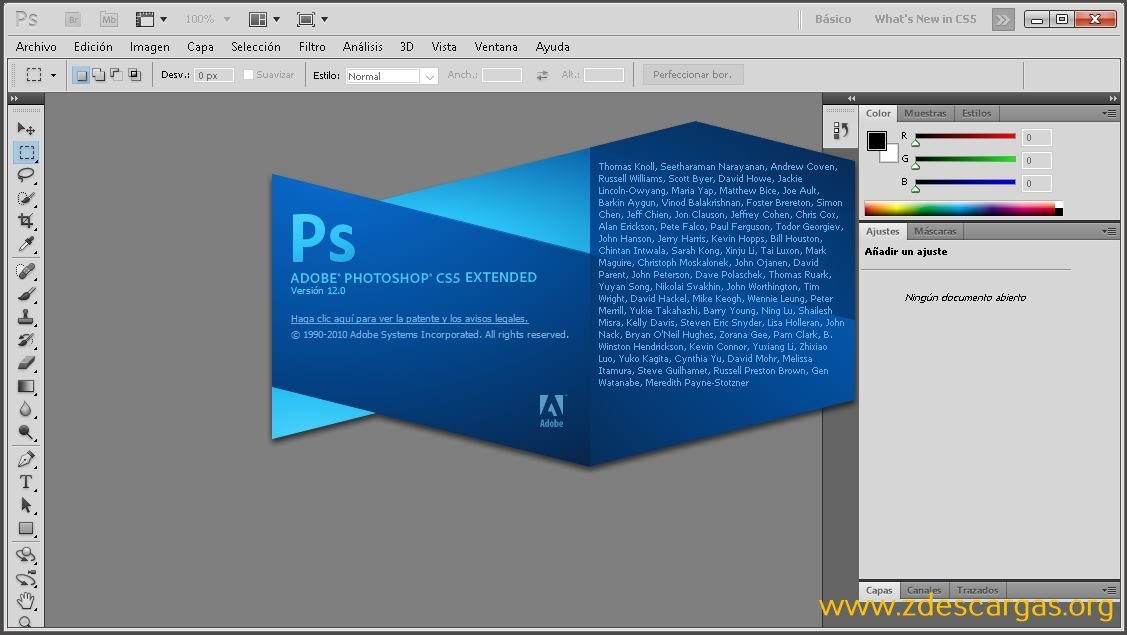
Task: Select the Rectangle shape tool
Action: (26, 529)
